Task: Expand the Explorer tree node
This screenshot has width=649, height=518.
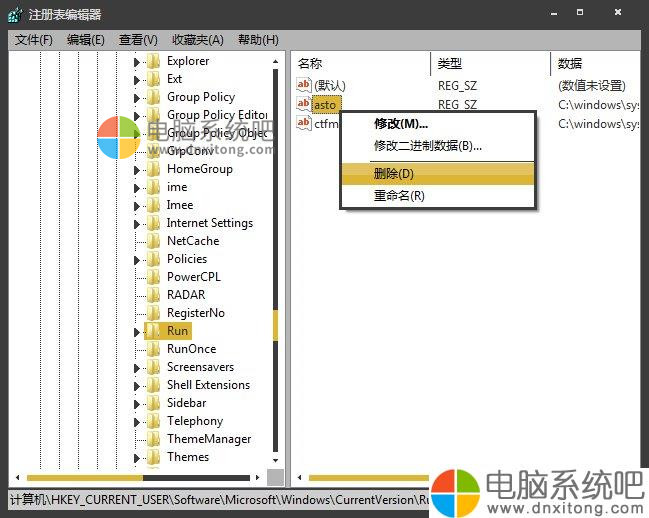Action: pos(137,62)
